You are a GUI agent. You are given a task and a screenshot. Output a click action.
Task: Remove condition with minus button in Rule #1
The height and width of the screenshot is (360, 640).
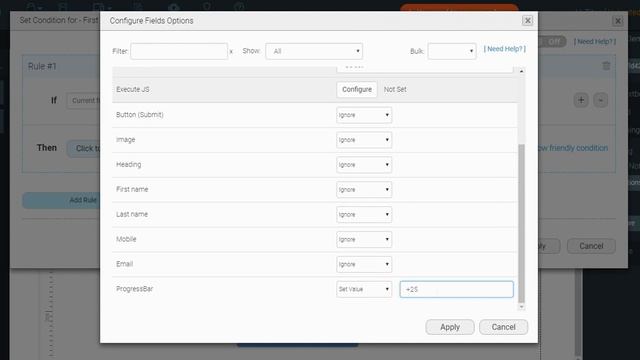coord(600,100)
